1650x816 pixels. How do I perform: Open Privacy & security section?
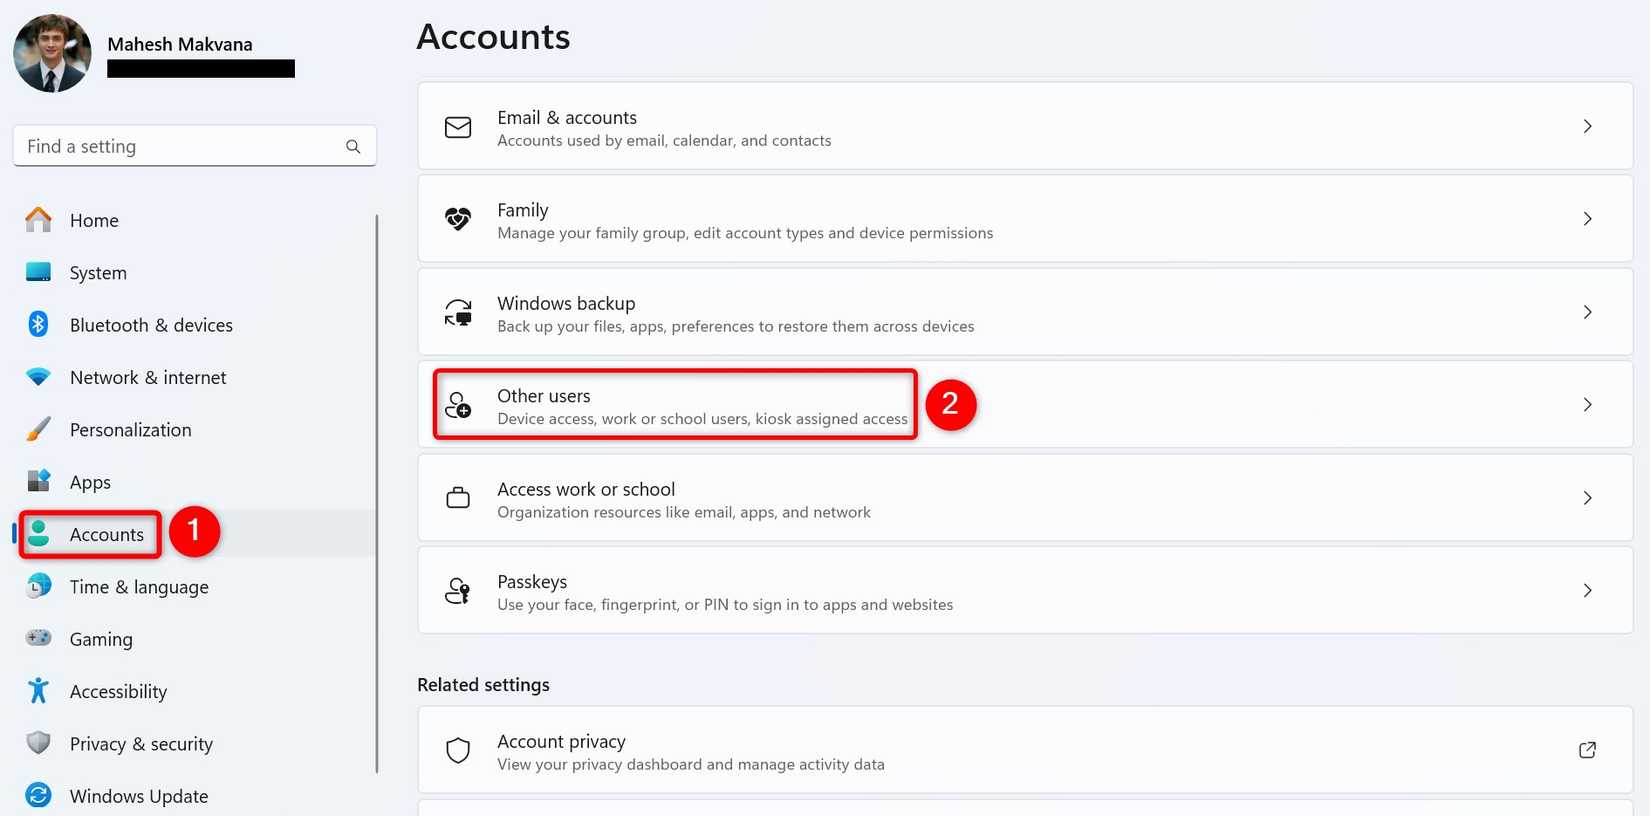[140, 744]
